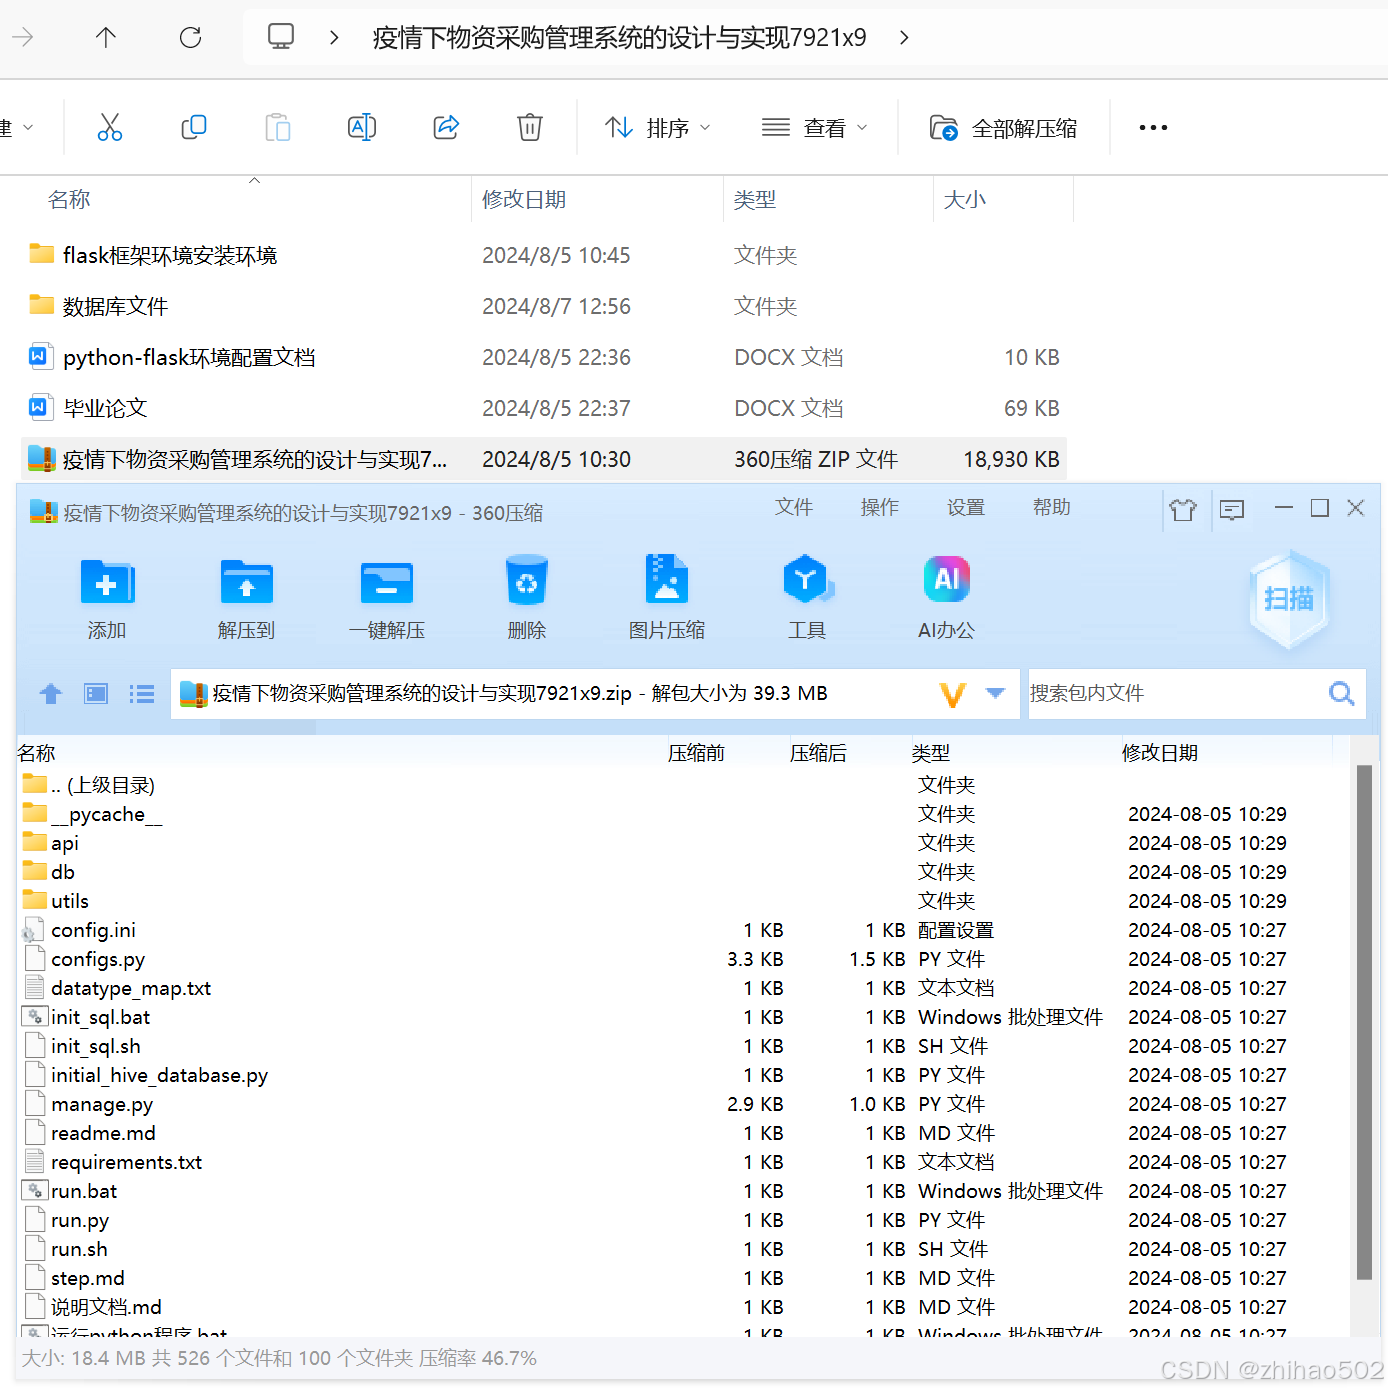
Task: Click the 解压到 (Extract to) icon
Action: point(246,597)
